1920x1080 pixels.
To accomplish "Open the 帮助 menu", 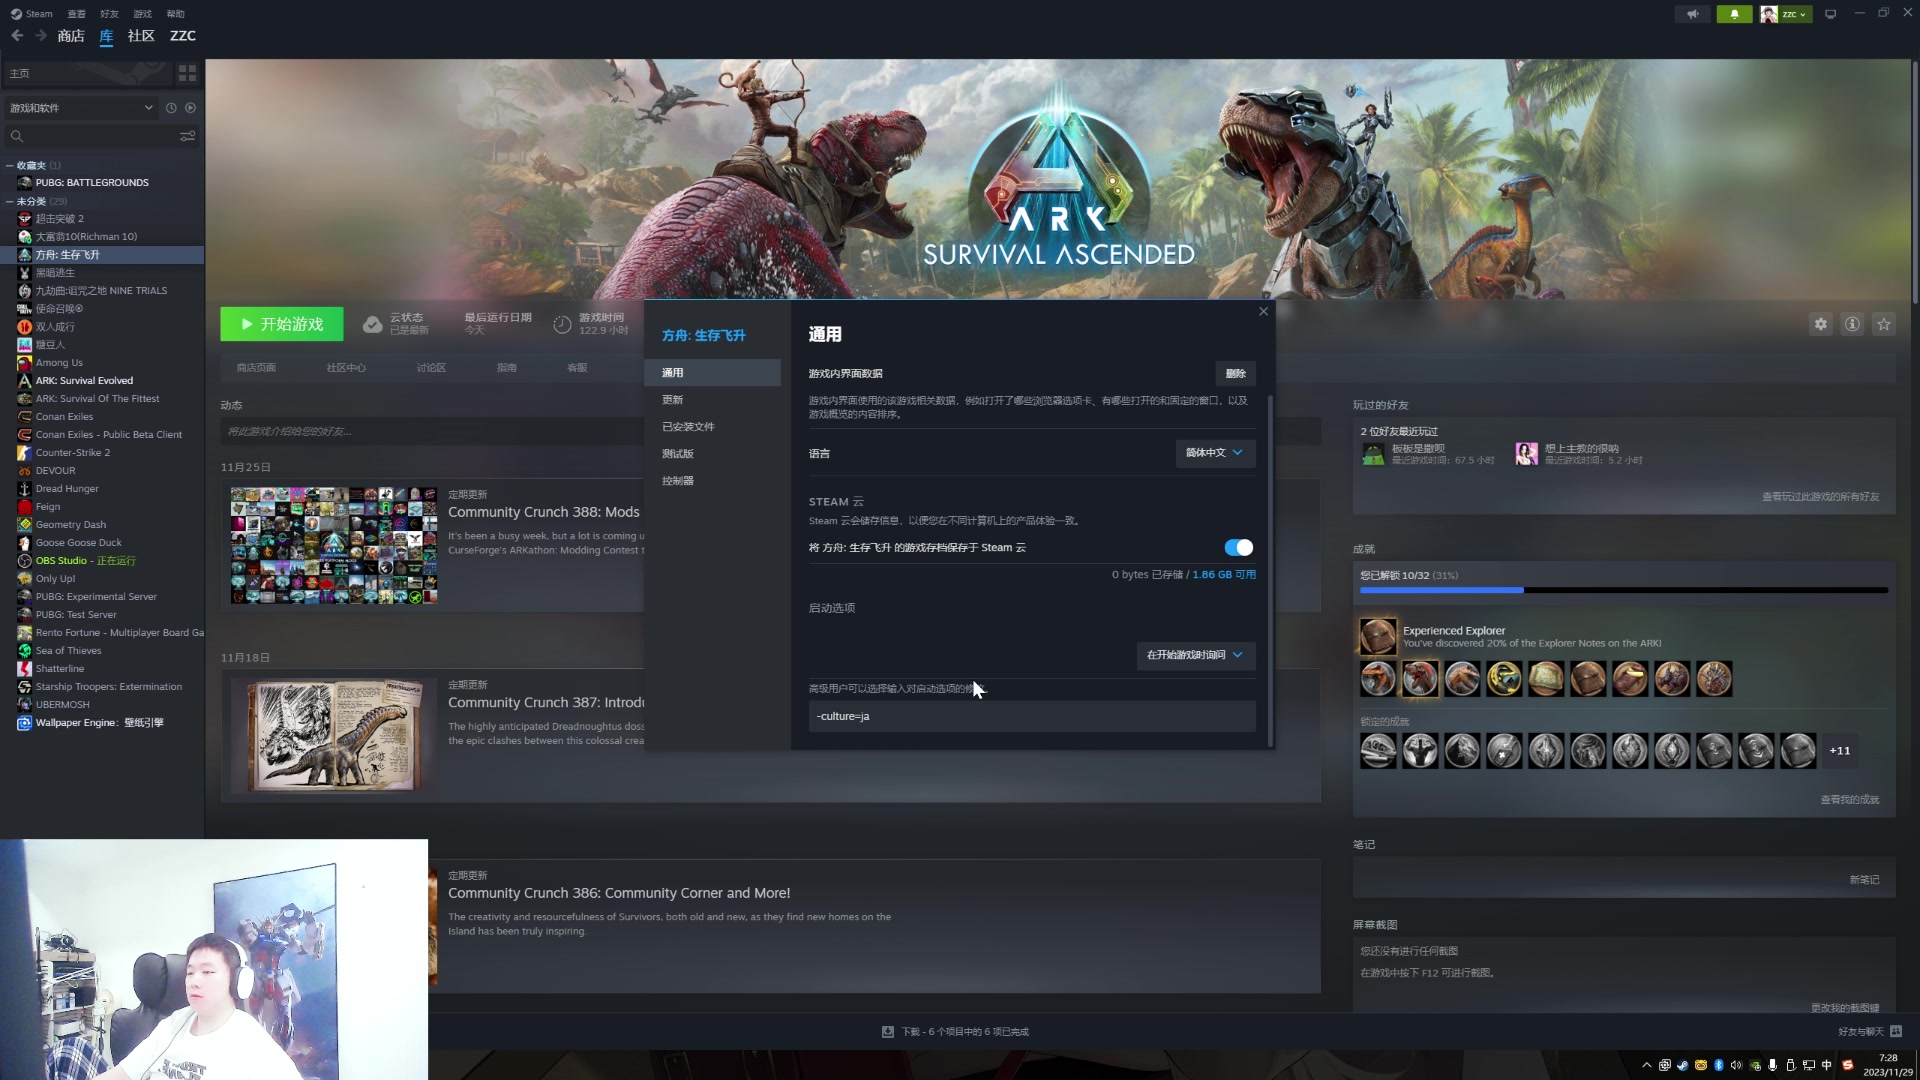I will click(x=176, y=14).
